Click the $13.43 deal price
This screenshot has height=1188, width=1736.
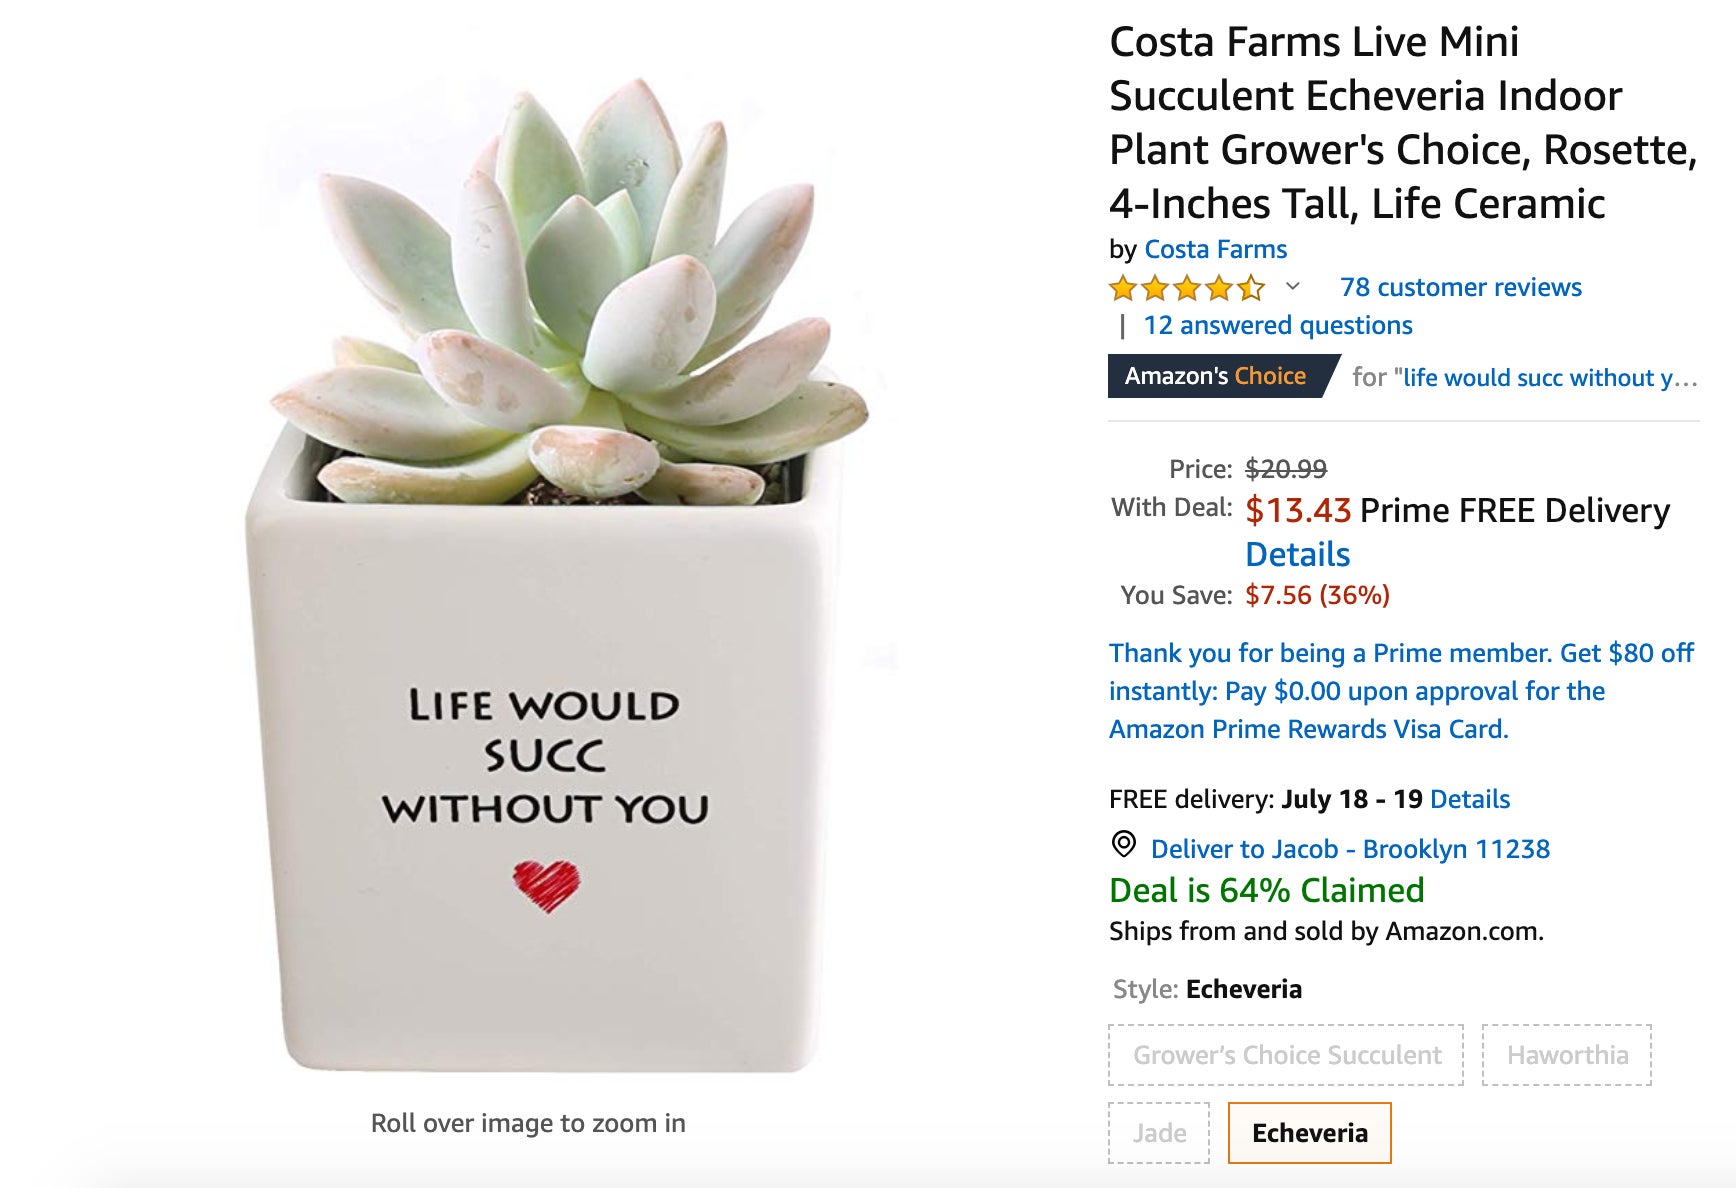pos(1298,511)
